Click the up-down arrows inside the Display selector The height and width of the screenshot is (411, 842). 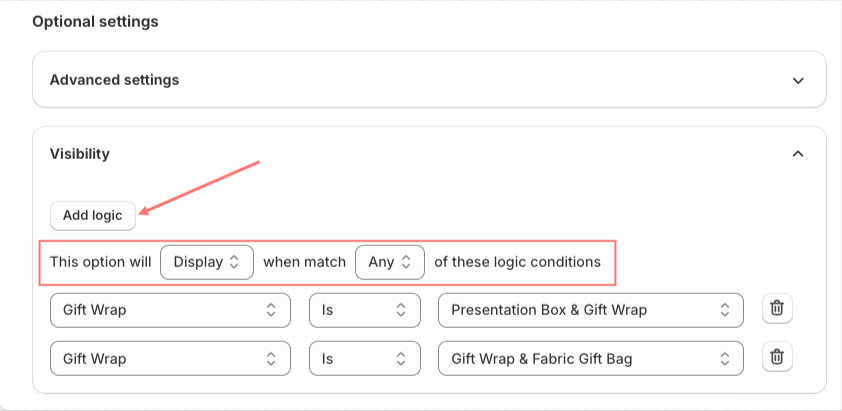point(234,262)
